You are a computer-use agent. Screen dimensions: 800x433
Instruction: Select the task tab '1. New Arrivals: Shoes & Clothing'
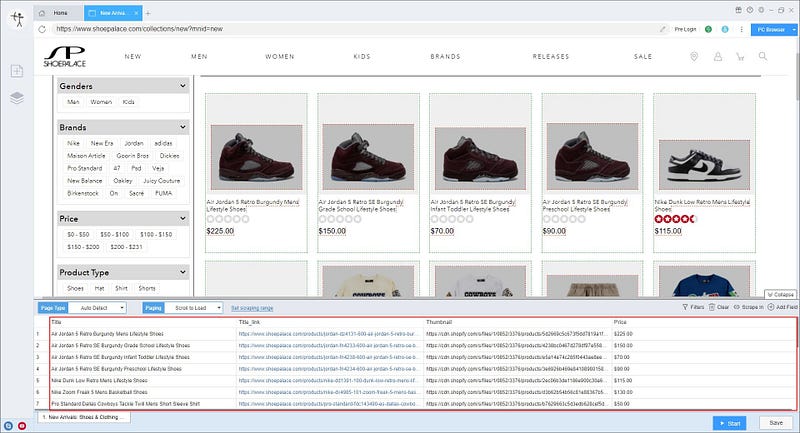tap(84, 417)
